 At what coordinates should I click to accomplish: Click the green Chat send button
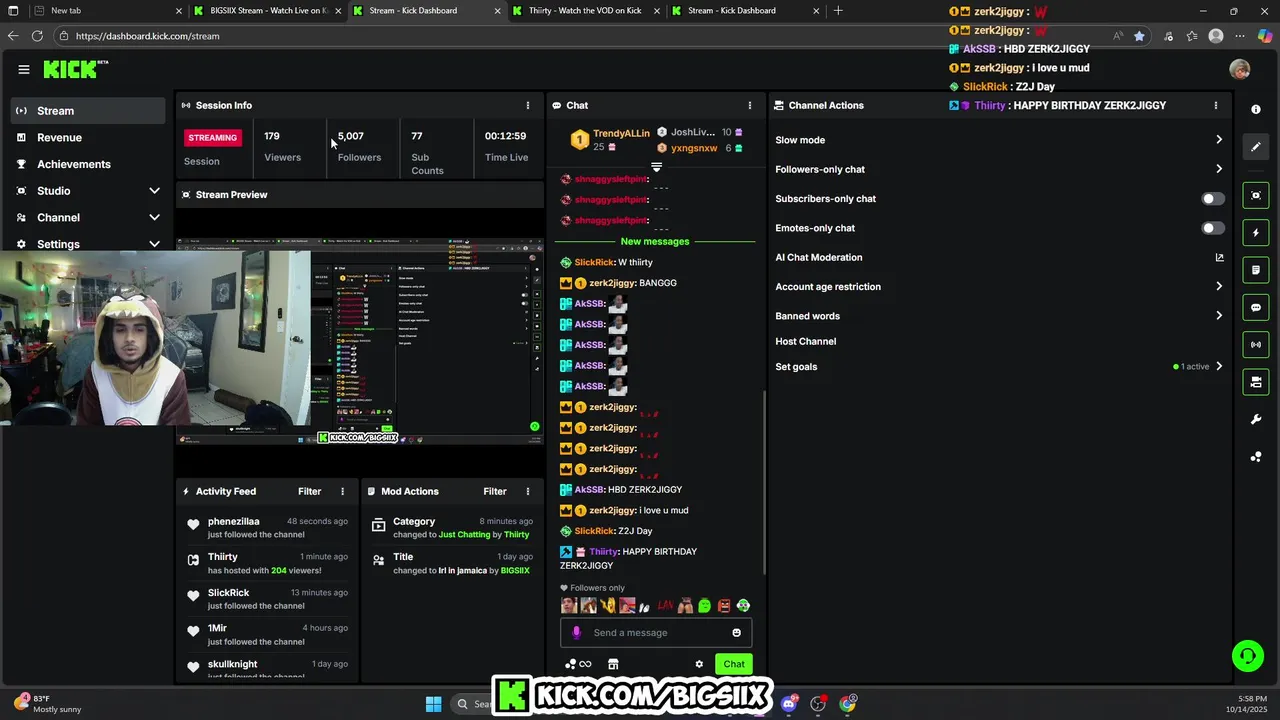pyautogui.click(x=734, y=664)
